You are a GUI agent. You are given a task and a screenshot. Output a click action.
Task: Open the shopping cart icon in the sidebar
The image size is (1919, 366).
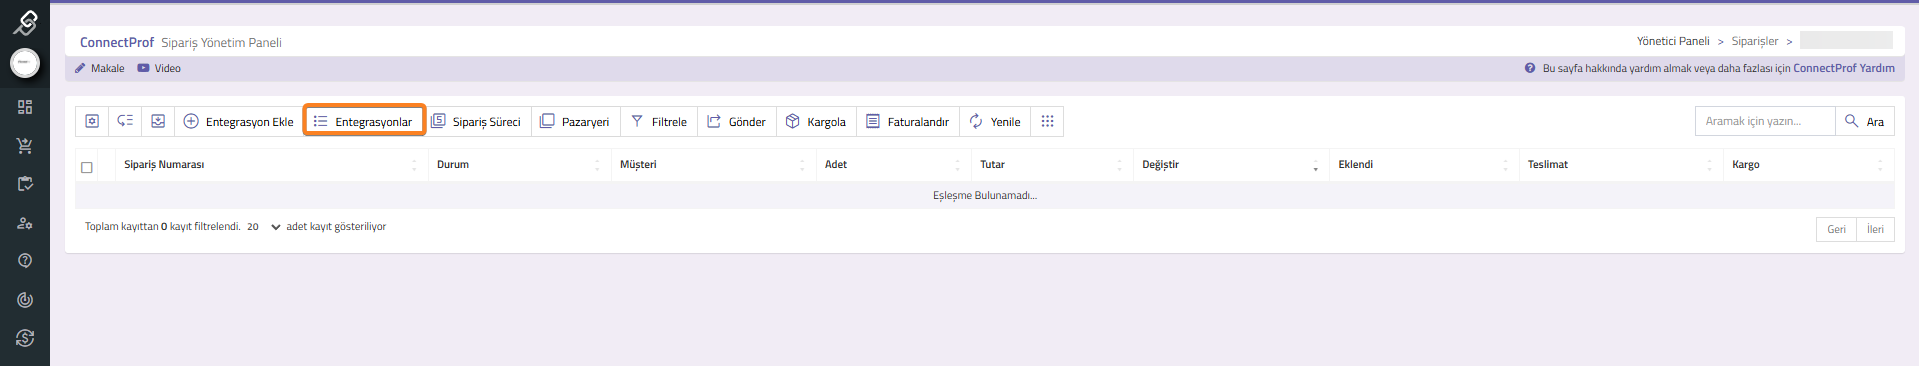(x=25, y=146)
